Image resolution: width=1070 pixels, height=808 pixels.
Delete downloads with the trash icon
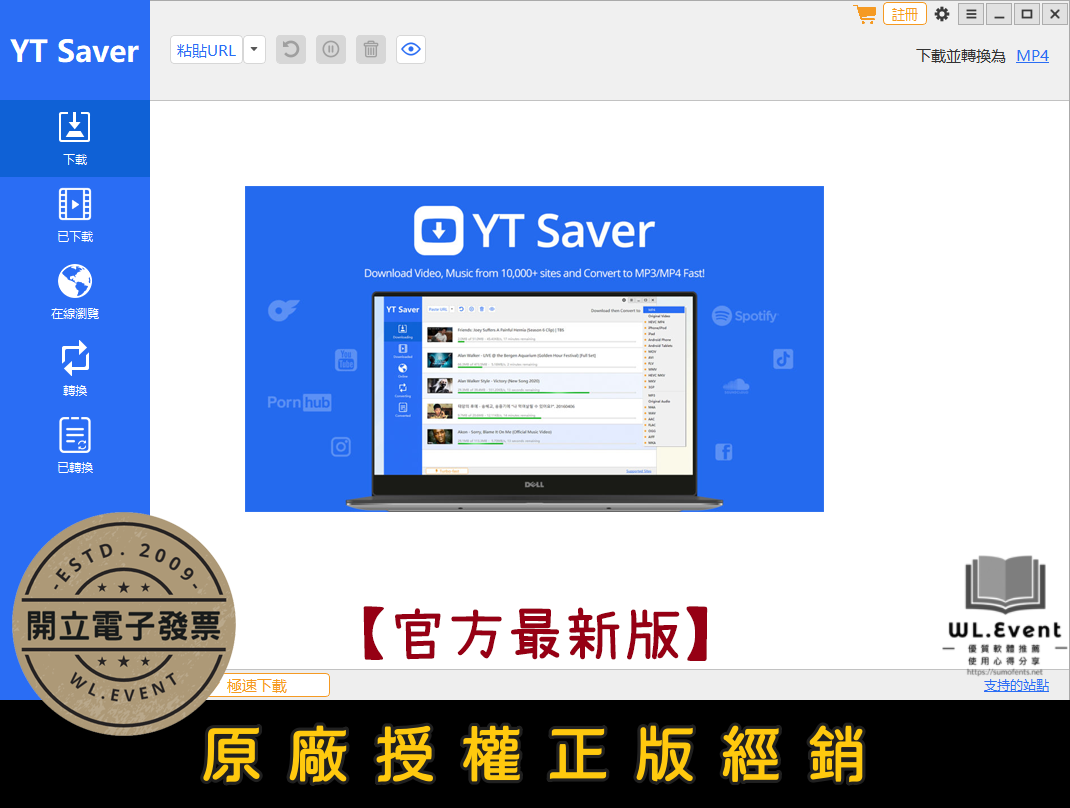(x=371, y=50)
